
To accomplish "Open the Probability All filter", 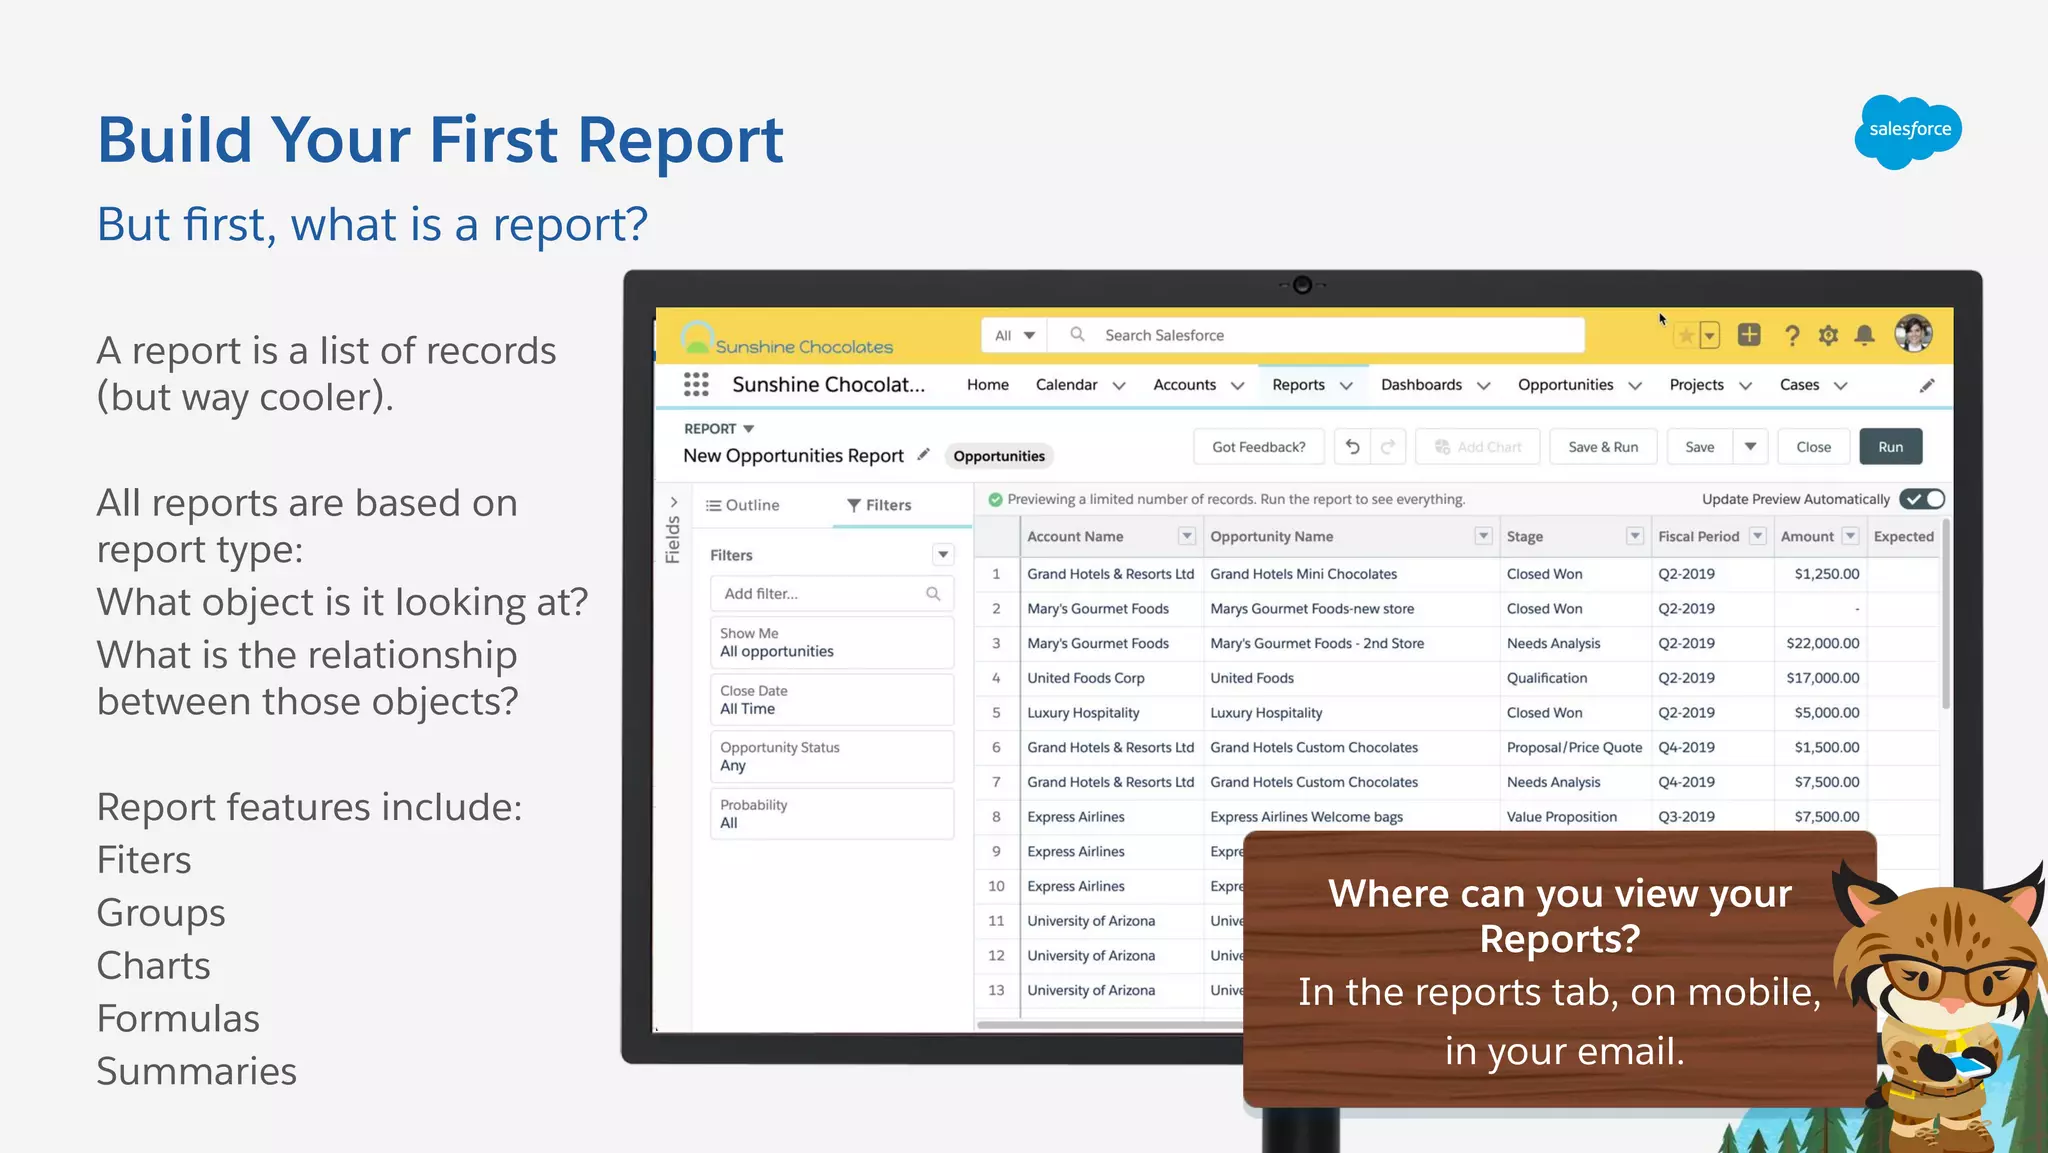I will 832,814.
